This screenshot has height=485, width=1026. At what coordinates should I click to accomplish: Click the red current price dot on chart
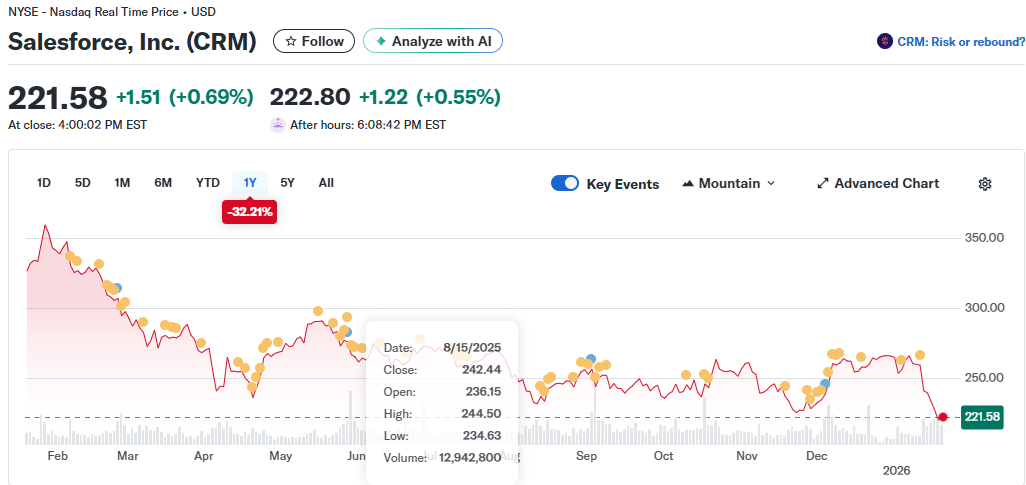[x=943, y=417]
